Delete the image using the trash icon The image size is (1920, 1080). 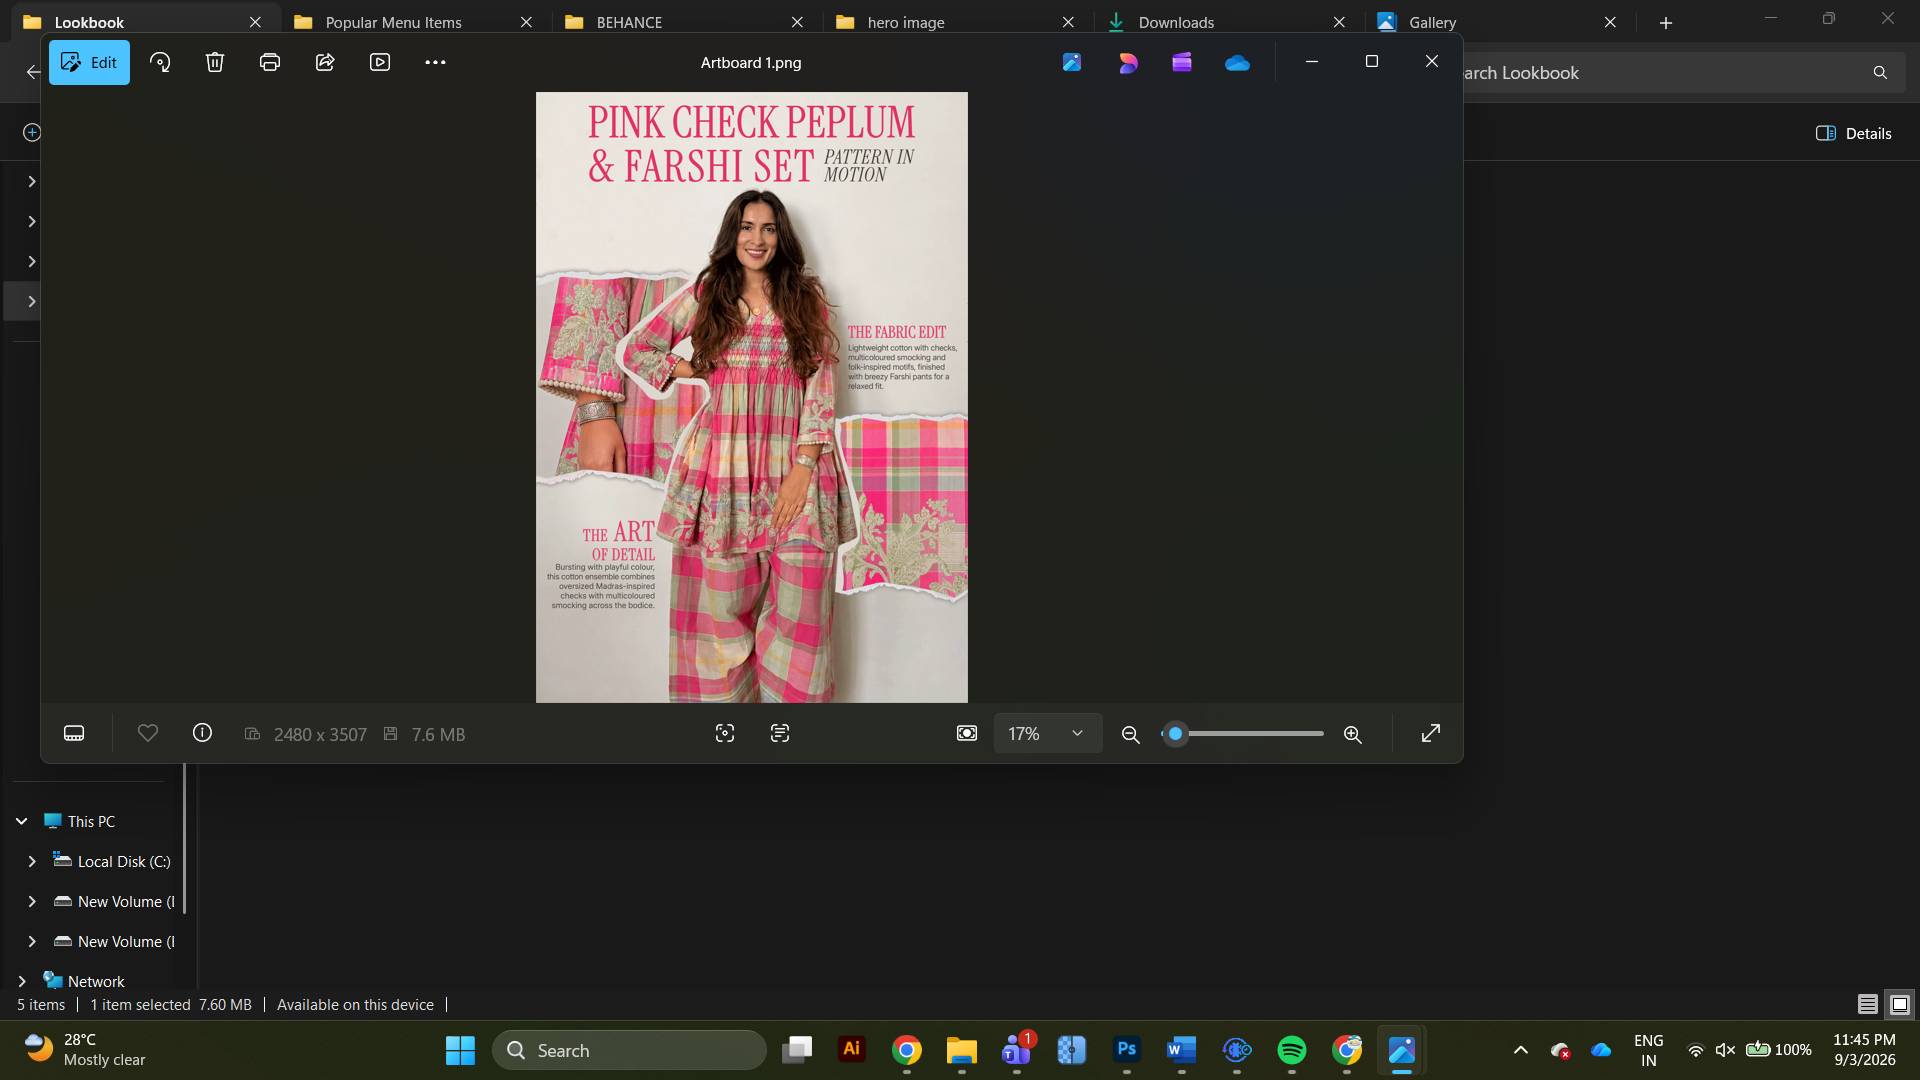click(215, 62)
